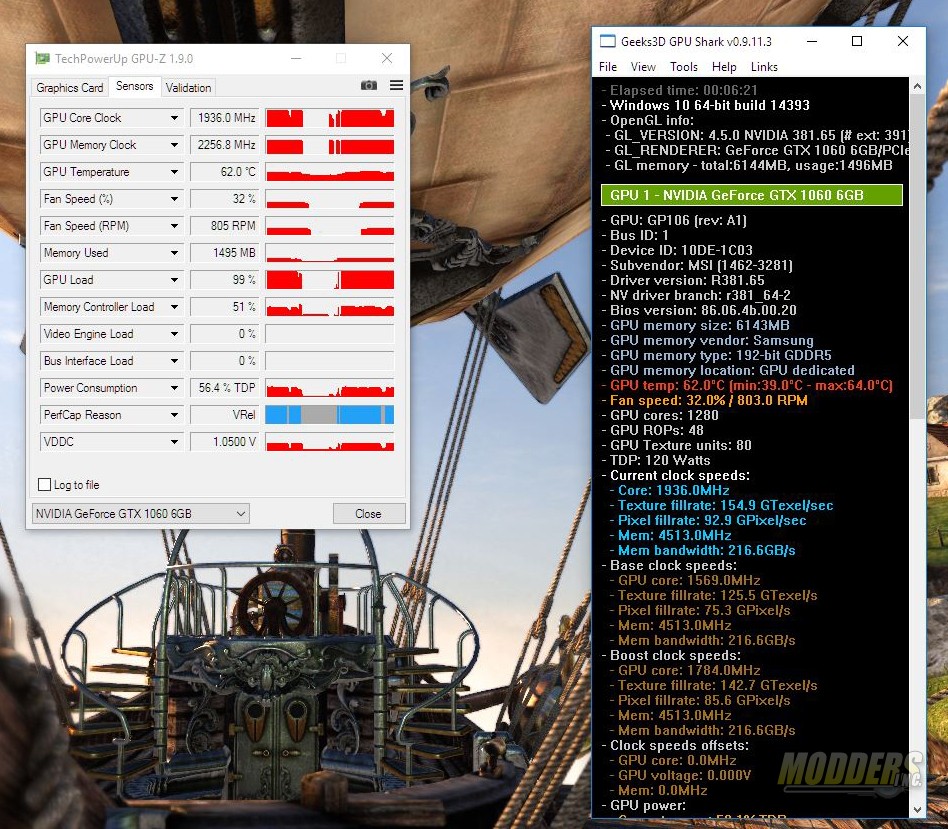Image resolution: width=948 pixels, height=829 pixels.
Task: Click the GPU-Z application icon in title bar
Action: pos(42,59)
